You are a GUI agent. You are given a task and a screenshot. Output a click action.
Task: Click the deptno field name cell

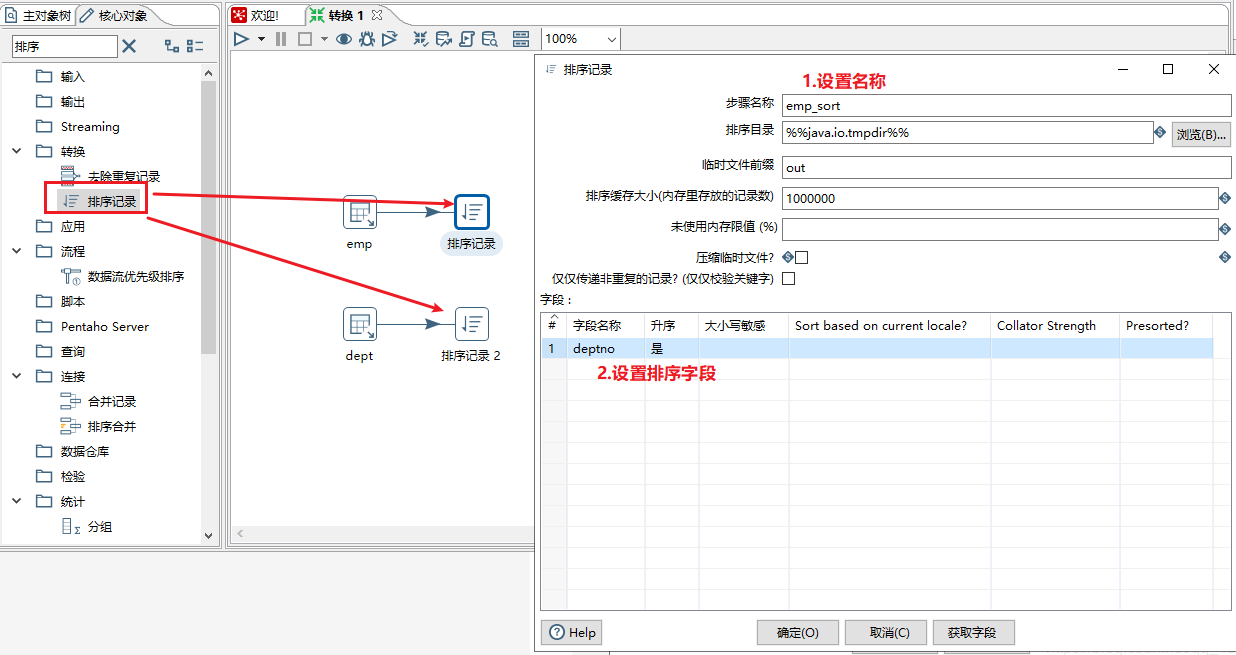coord(606,348)
